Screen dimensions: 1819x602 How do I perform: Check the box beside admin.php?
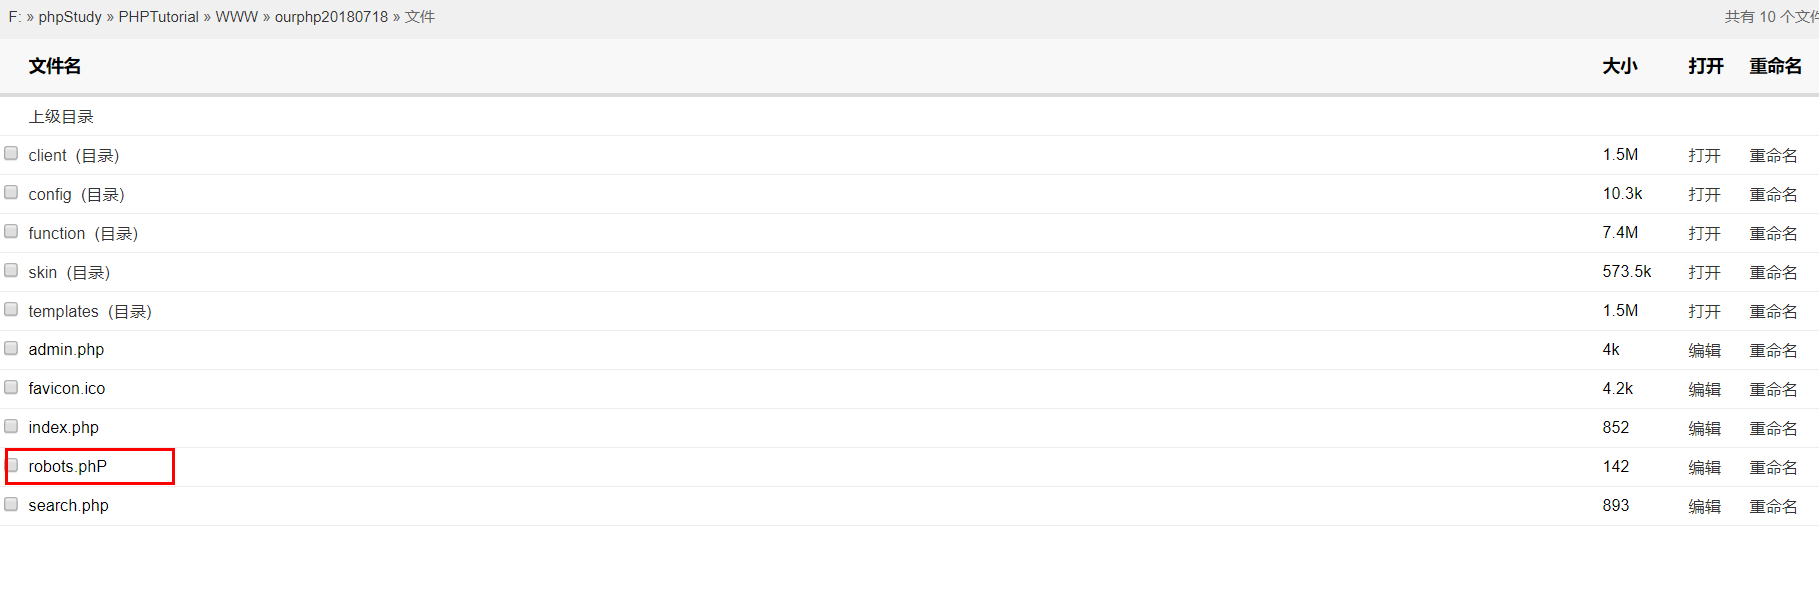point(11,348)
